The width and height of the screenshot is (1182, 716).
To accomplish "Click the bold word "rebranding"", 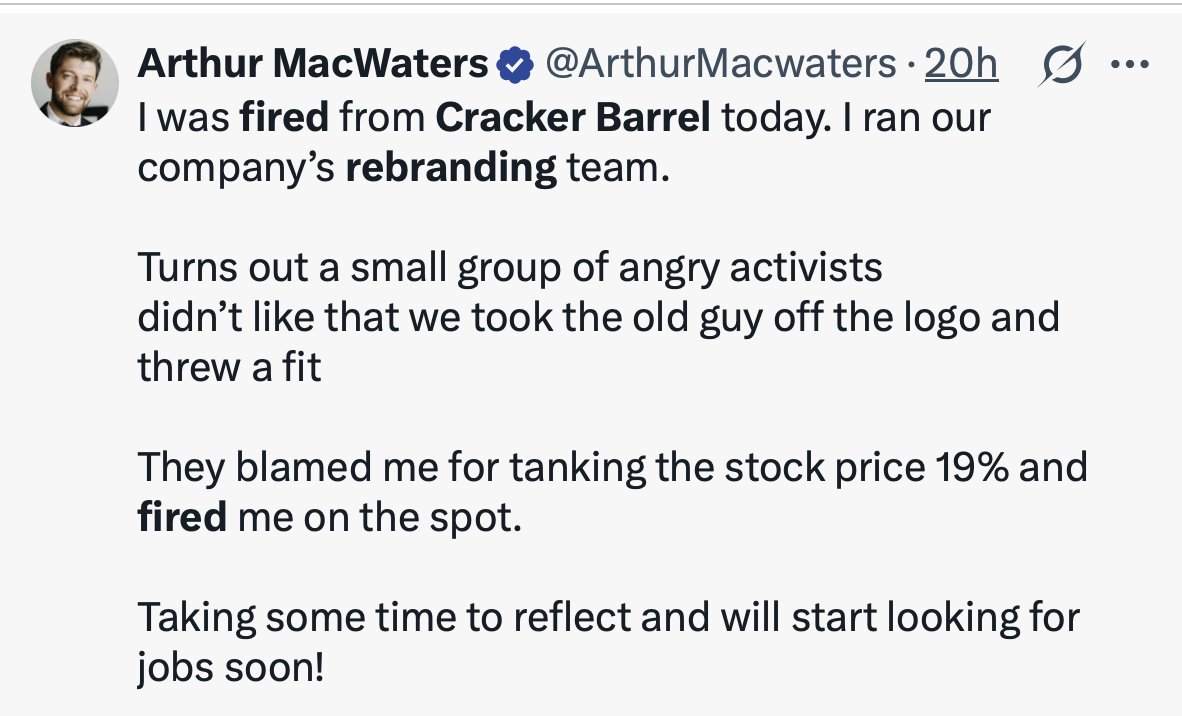I will 451,167.
